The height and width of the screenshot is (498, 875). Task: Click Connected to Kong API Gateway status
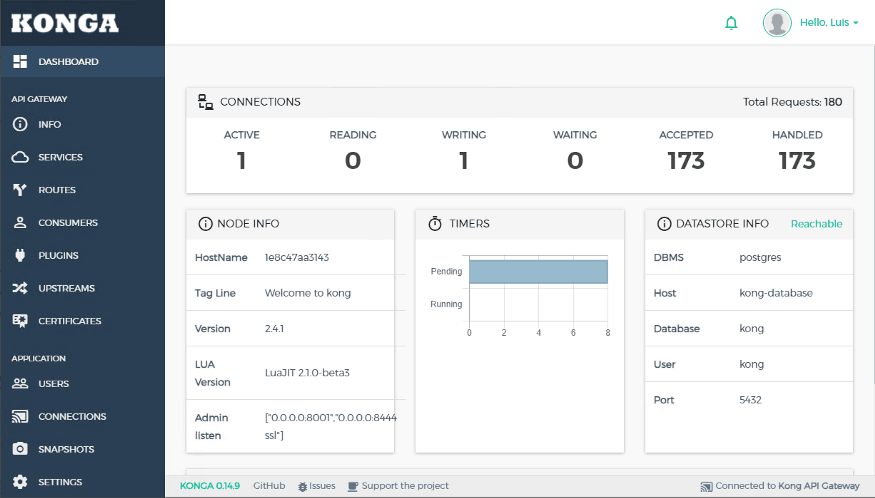pos(780,486)
